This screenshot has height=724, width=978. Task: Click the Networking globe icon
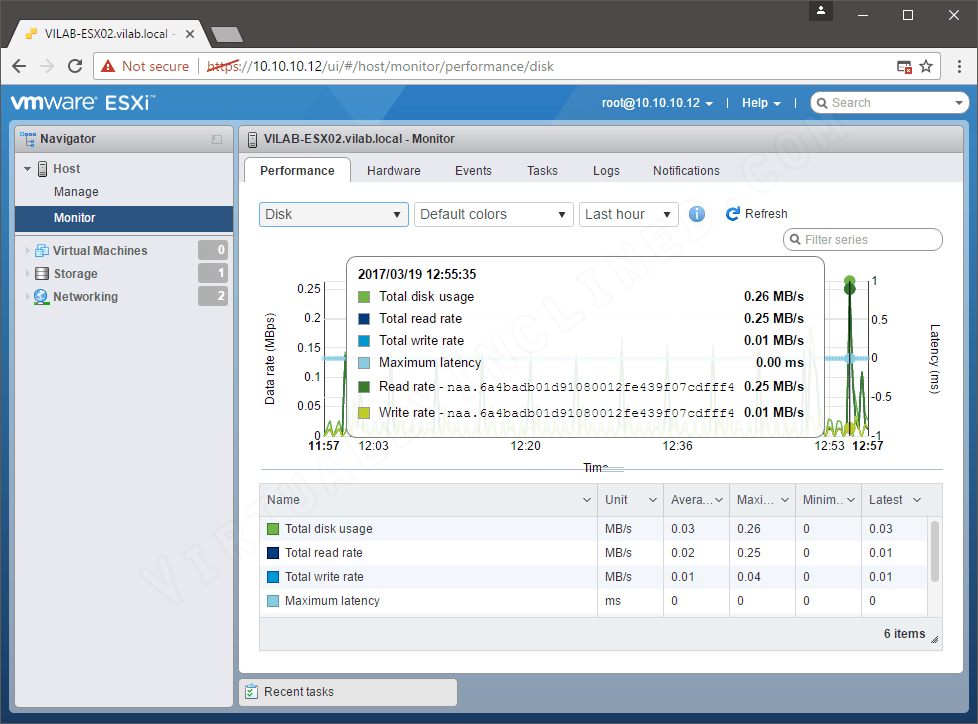click(41, 297)
